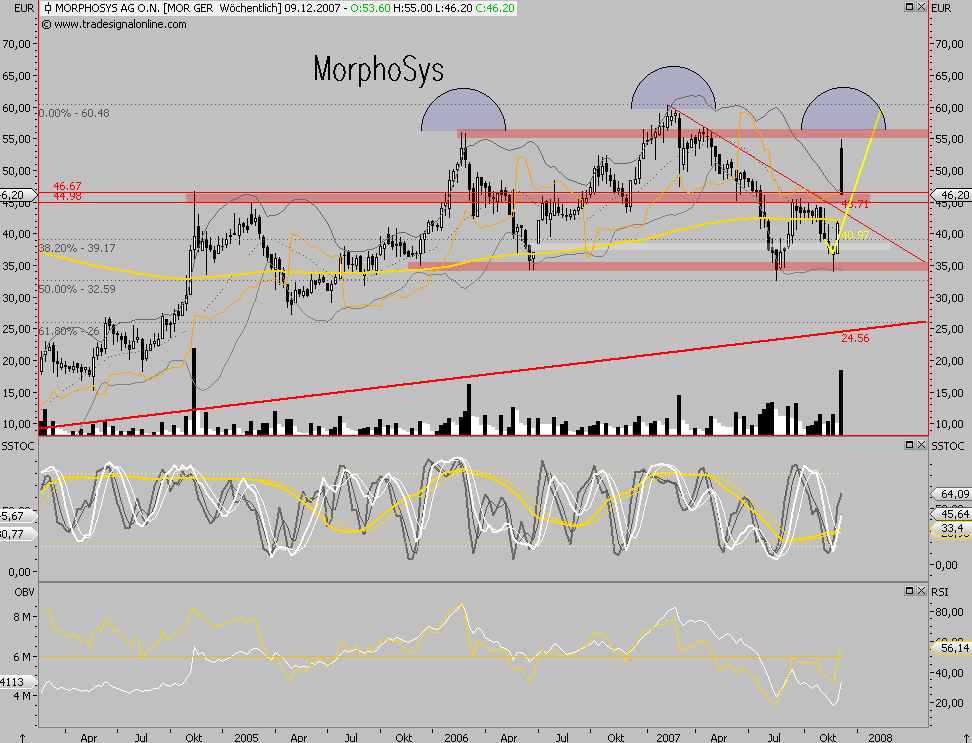
Task: Click the Wöchentlich period label in header
Action: (x=250, y=9)
